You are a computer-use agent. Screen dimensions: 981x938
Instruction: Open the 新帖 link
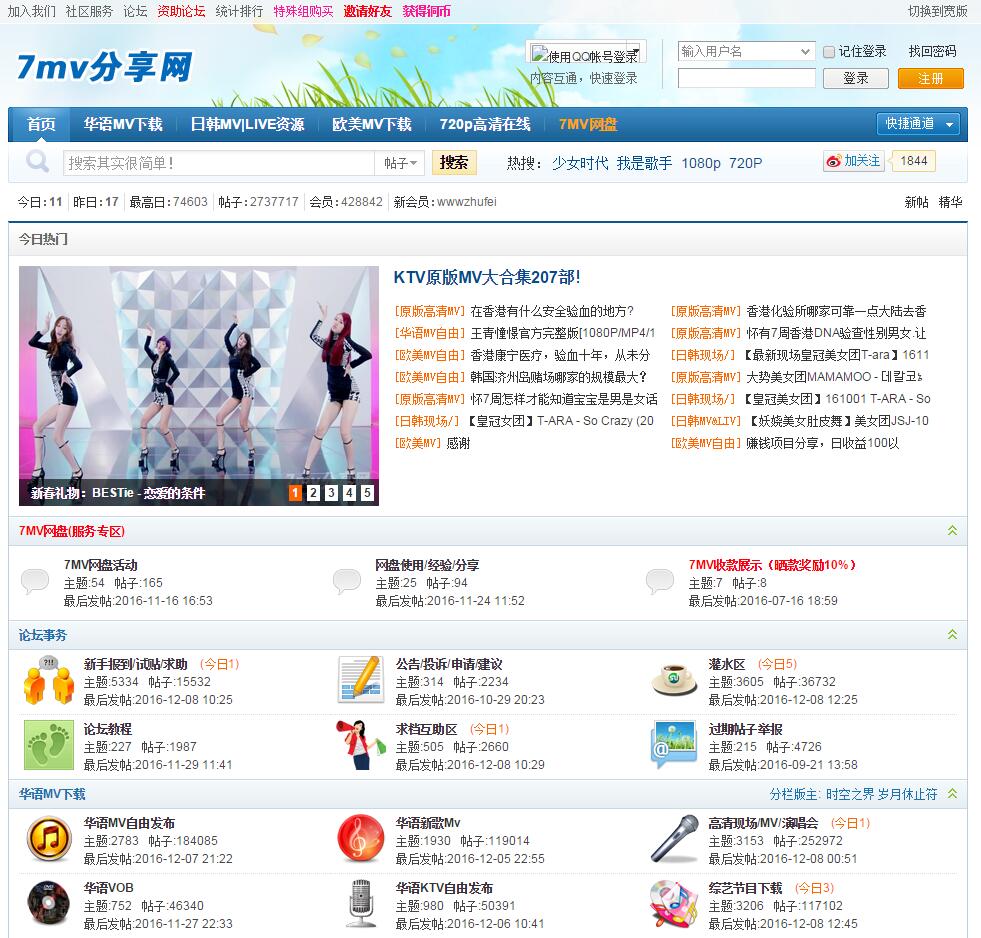pyautogui.click(x=916, y=201)
